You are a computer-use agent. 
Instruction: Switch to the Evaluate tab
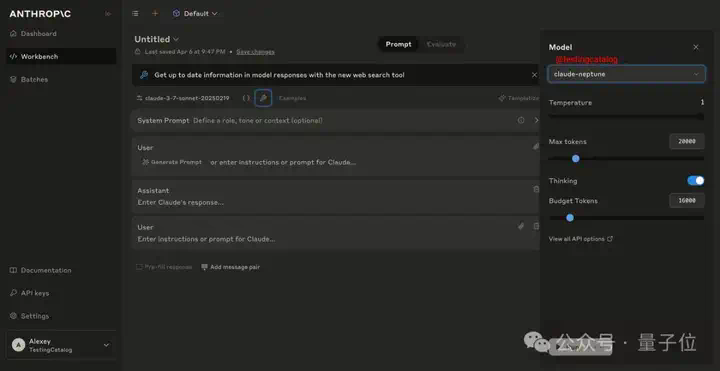point(441,45)
